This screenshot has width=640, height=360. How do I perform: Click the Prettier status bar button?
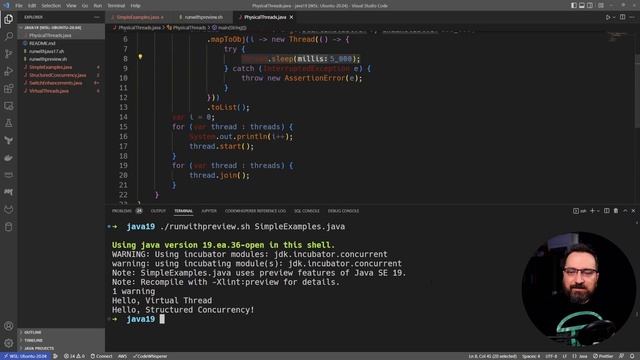click(604, 356)
